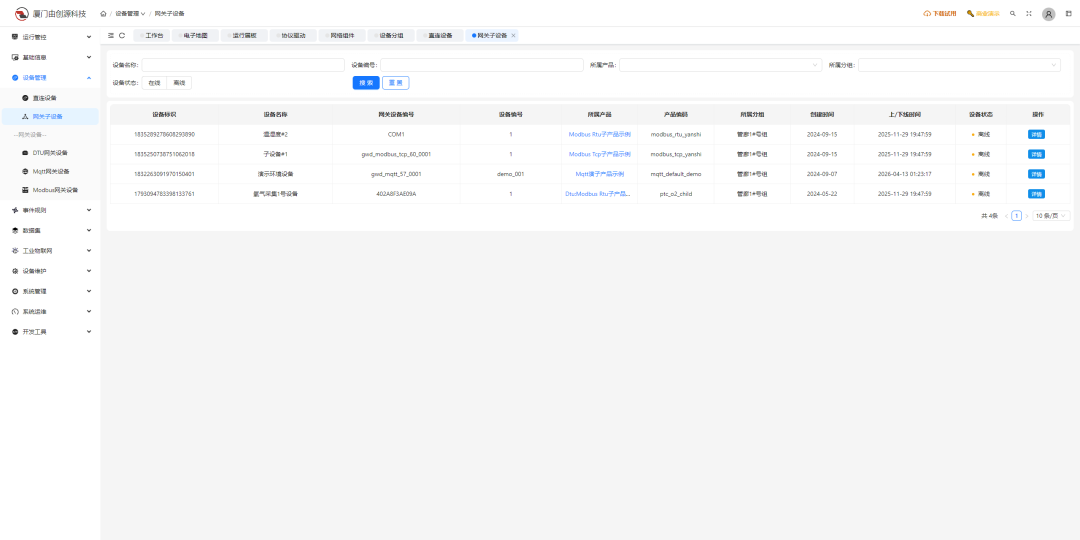This screenshot has width=1080, height=540.
Task: Click the refresh icon beside the tab bar
Action: point(122,35)
